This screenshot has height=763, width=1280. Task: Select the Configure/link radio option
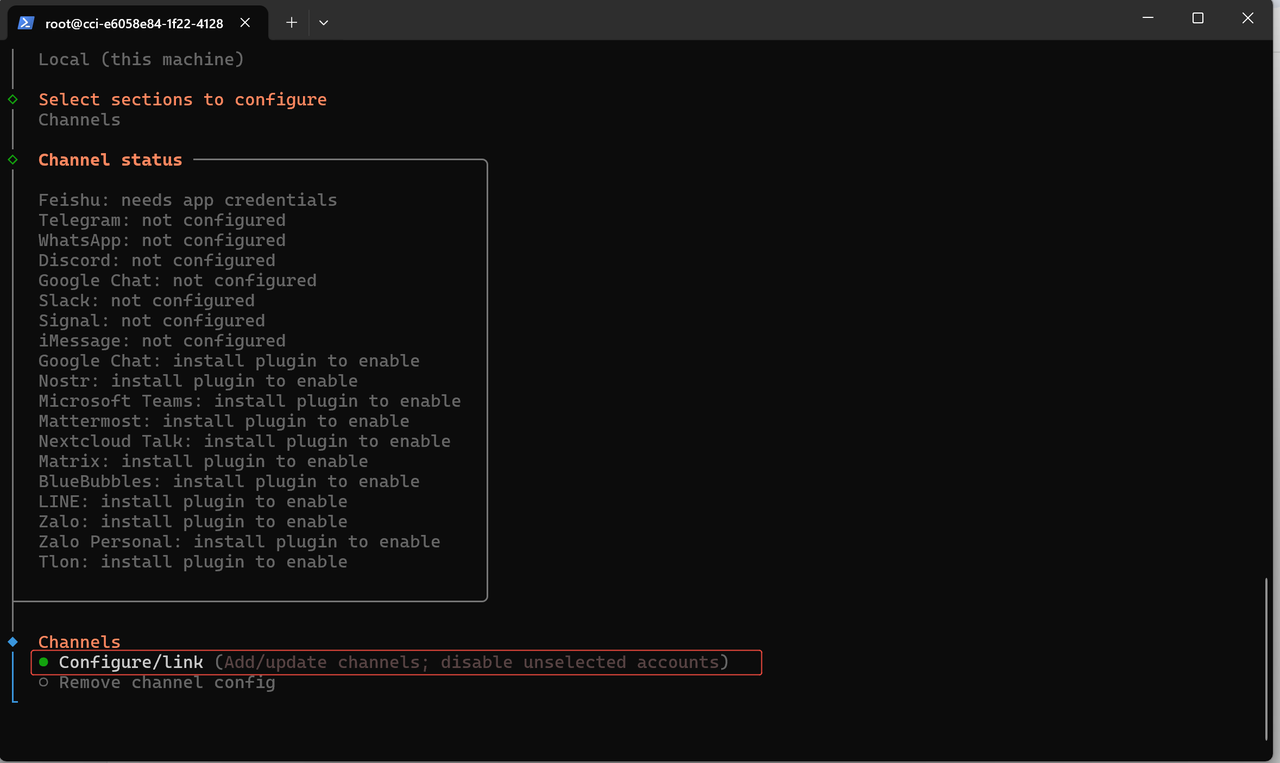click(x=44, y=662)
